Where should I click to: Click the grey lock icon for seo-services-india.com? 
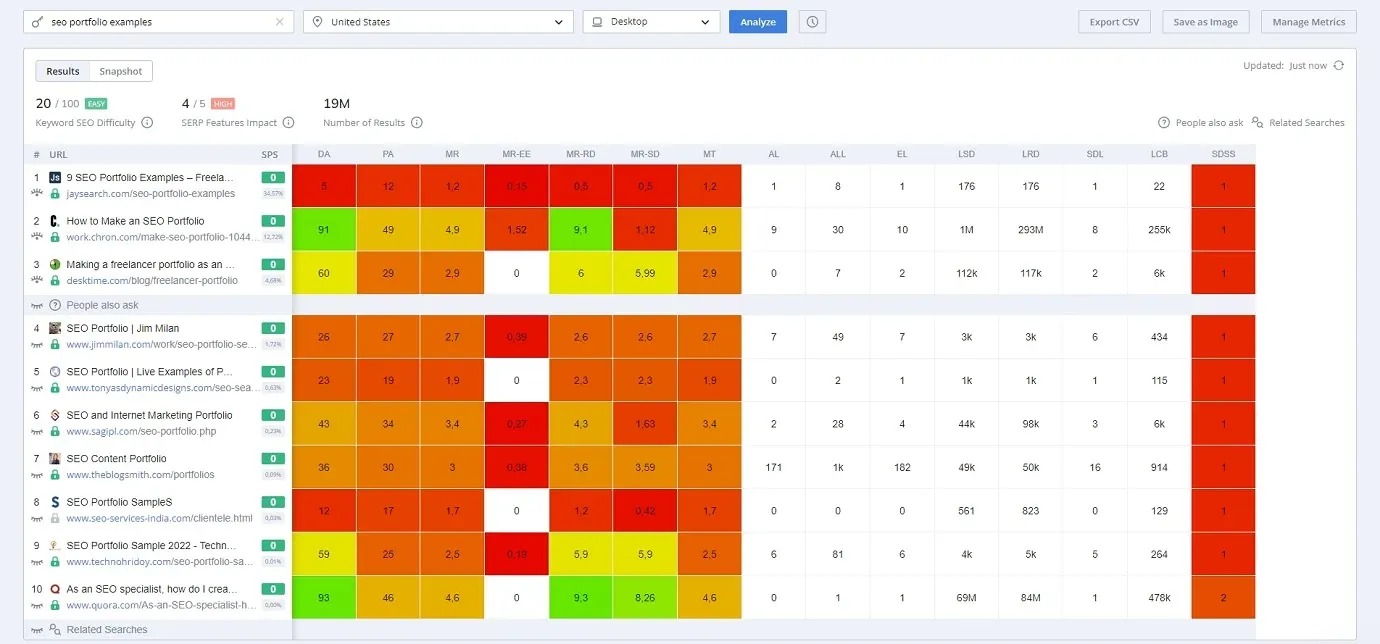pyautogui.click(x=56, y=519)
